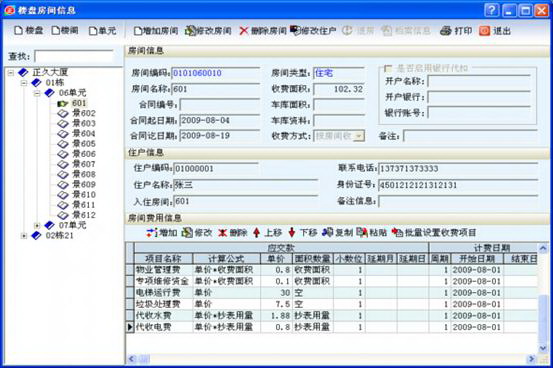Click the 合同编号 field
Viewport: 553px width, 368px height.
(220, 105)
